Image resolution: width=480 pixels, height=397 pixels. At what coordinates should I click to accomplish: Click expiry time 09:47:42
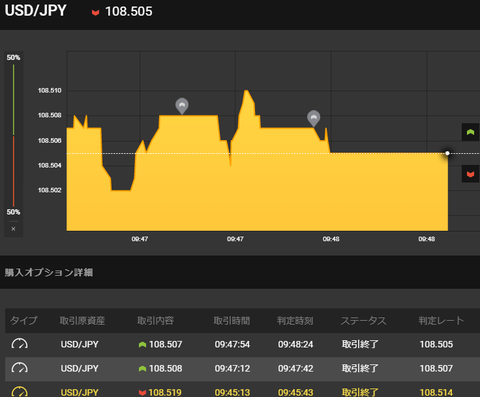pos(296,368)
